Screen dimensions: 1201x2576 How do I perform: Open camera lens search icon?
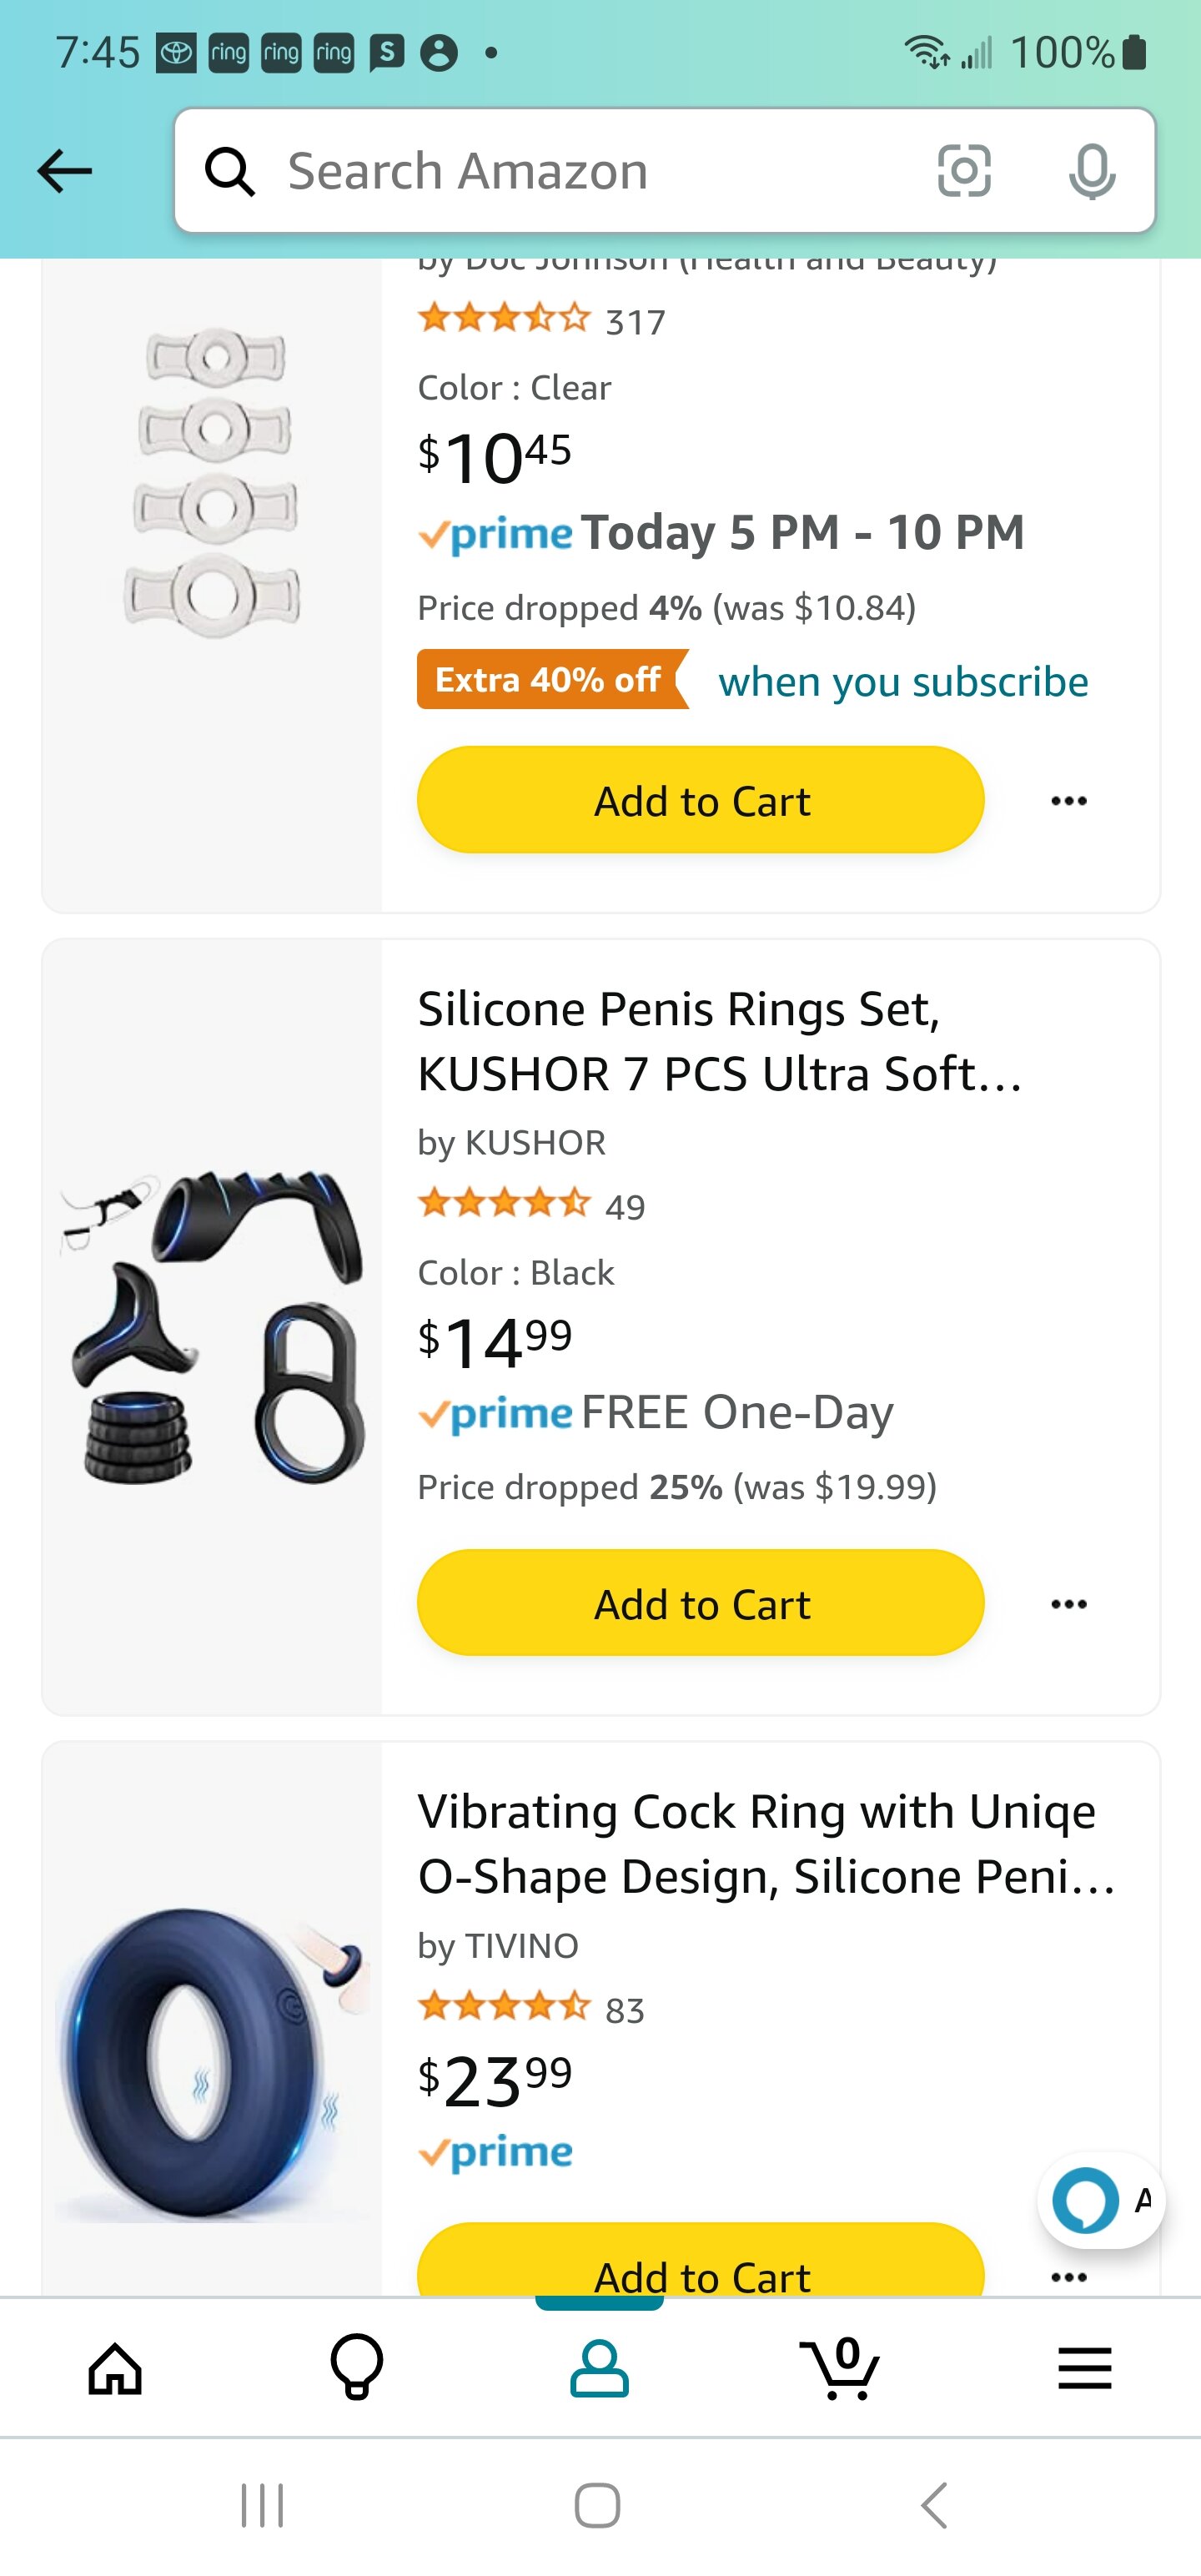(964, 171)
